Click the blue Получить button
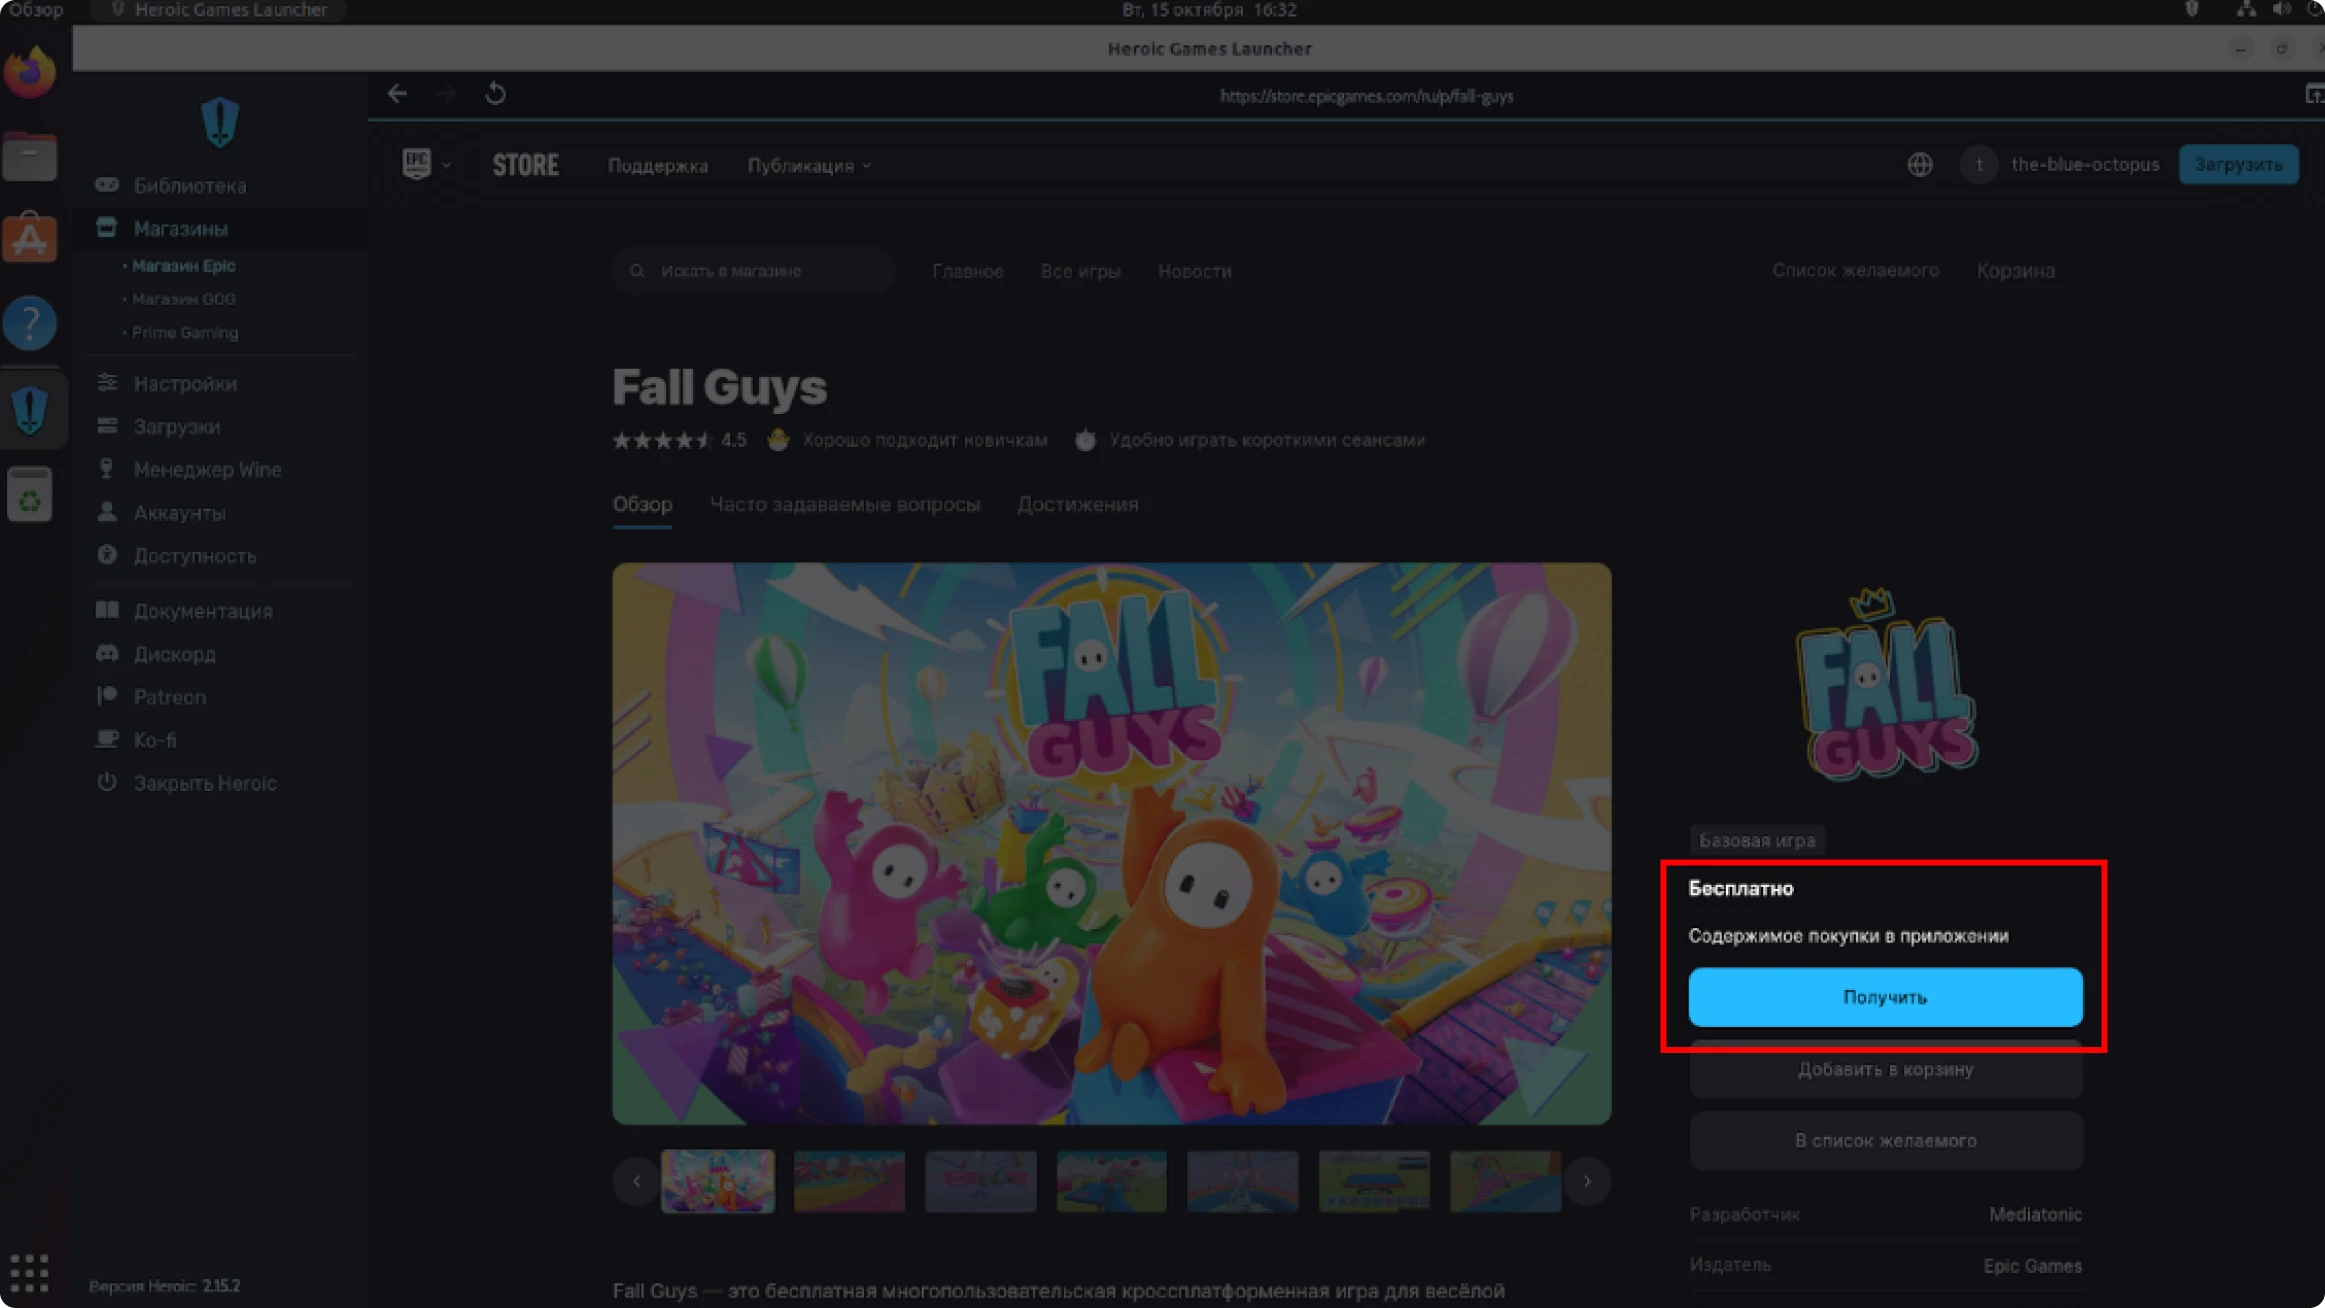This screenshot has height=1308, width=2325. click(x=1885, y=997)
